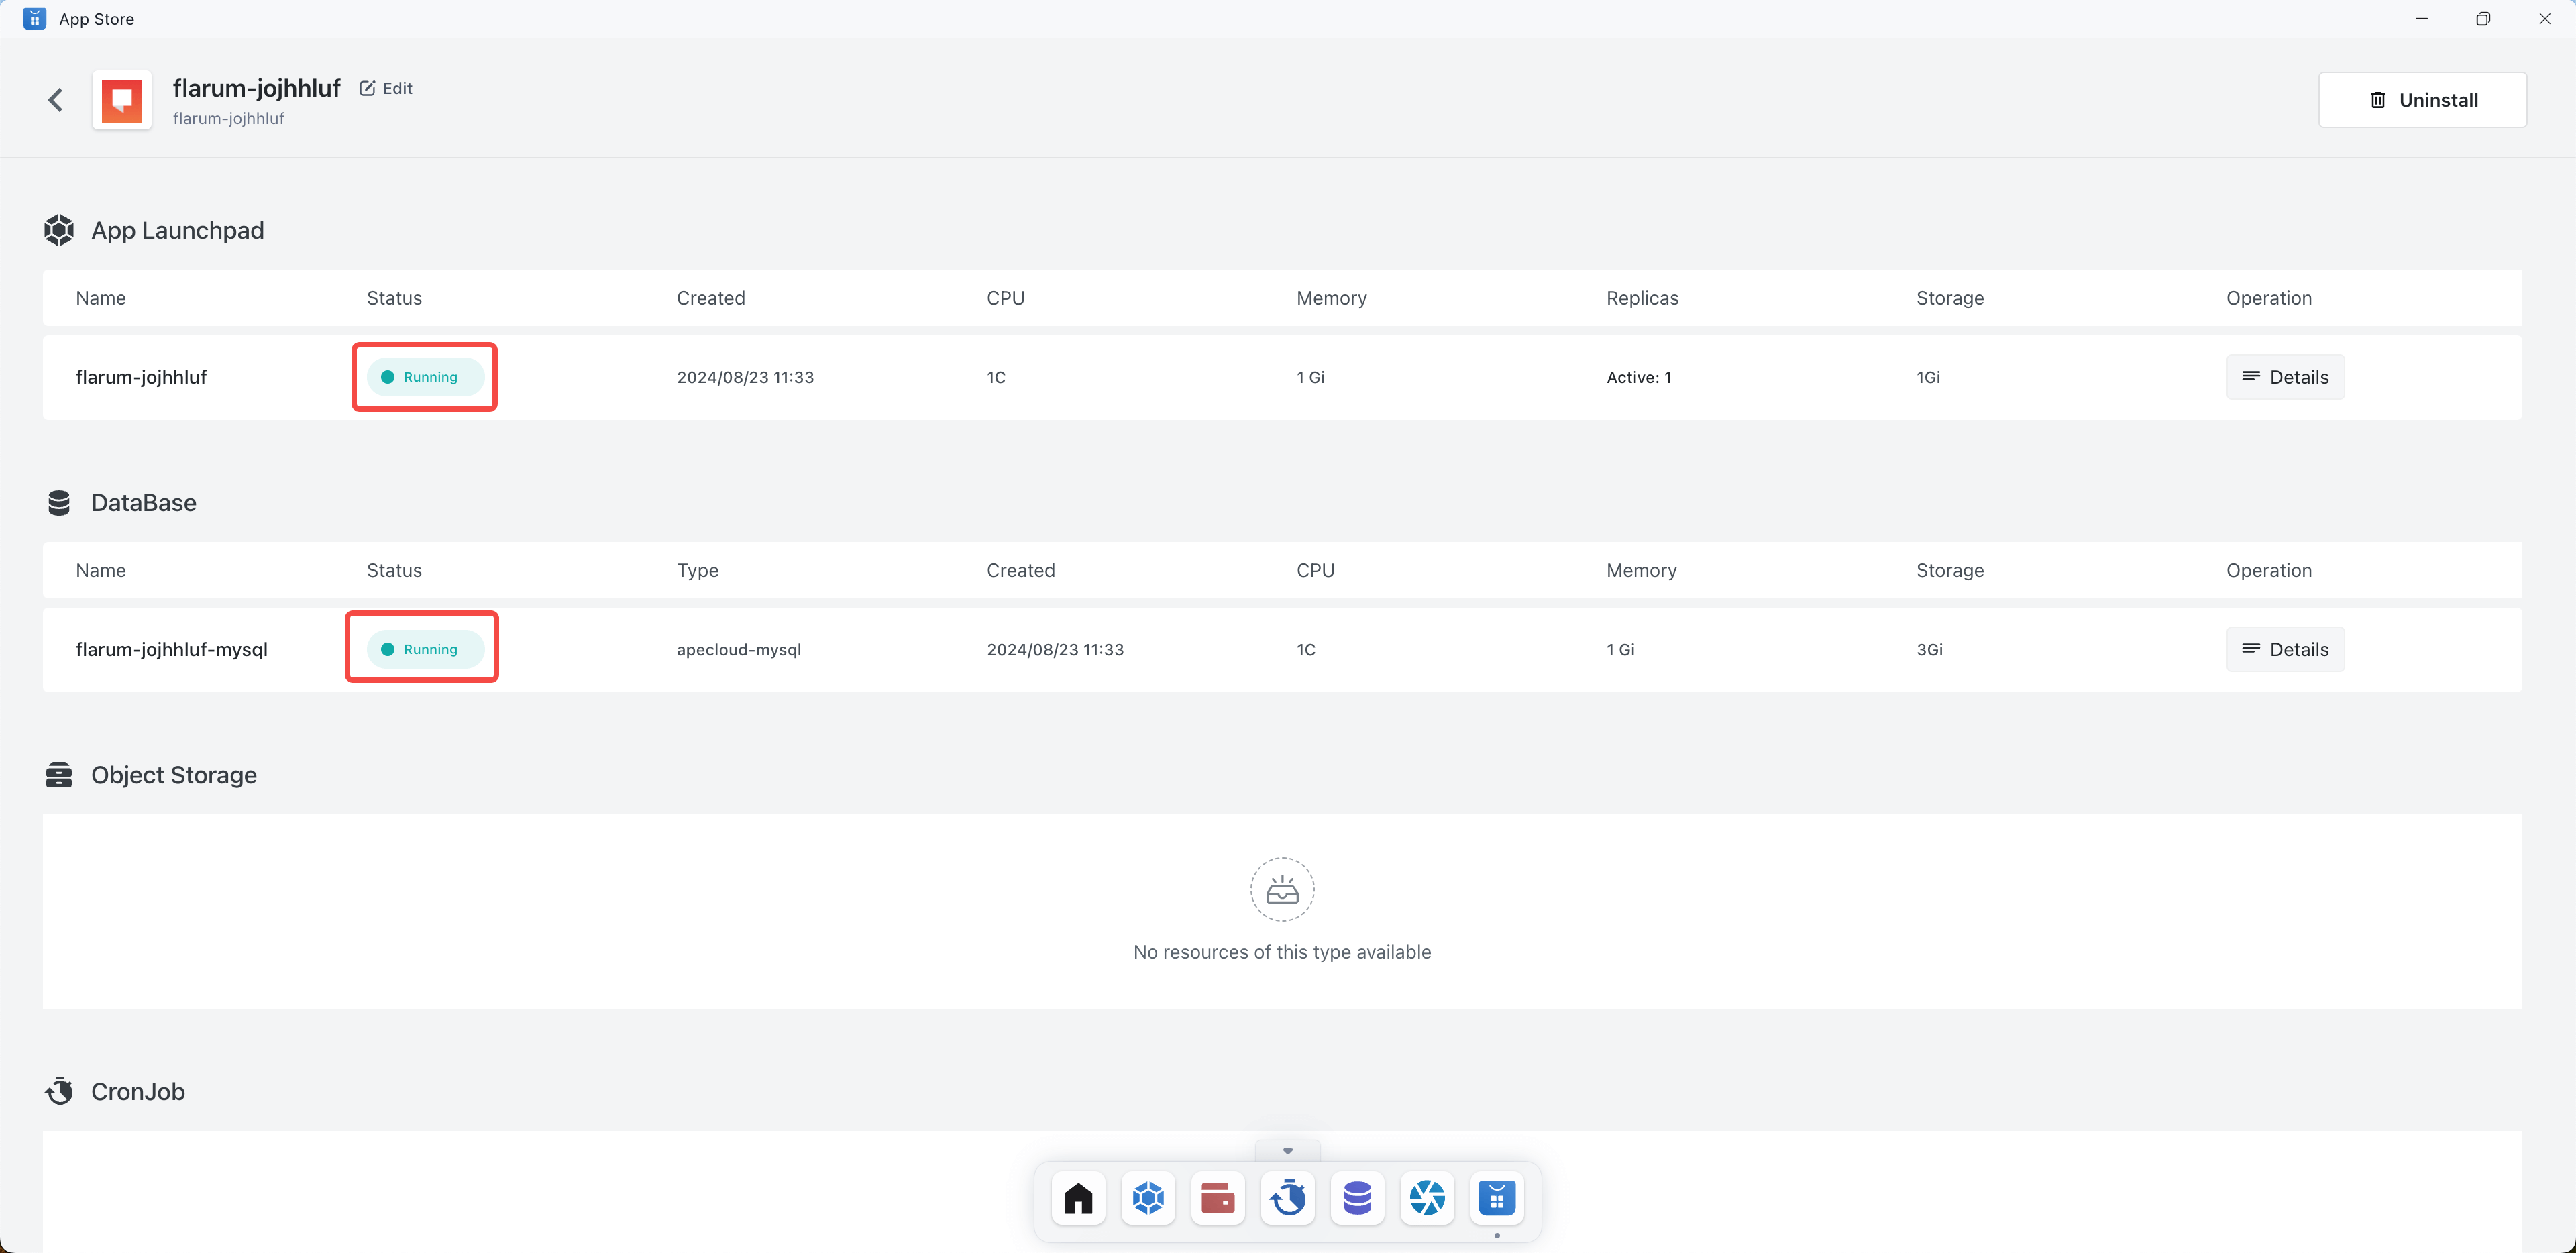
Task: Open the CronJob stopwatch dock icon
Action: pyautogui.click(x=1288, y=1197)
